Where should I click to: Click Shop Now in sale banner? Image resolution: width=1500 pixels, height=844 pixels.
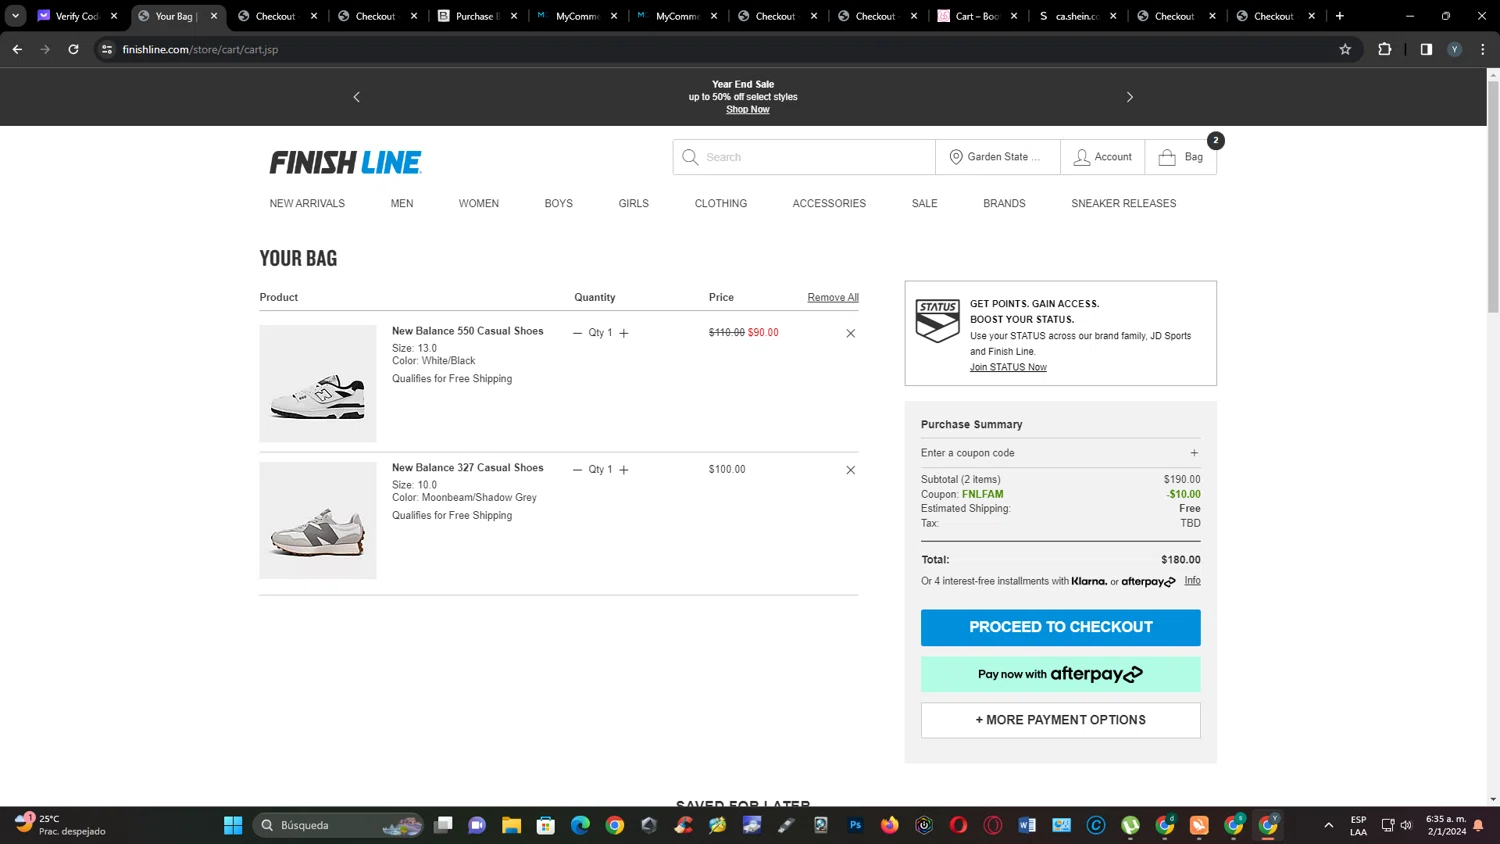click(x=748, y=110)
